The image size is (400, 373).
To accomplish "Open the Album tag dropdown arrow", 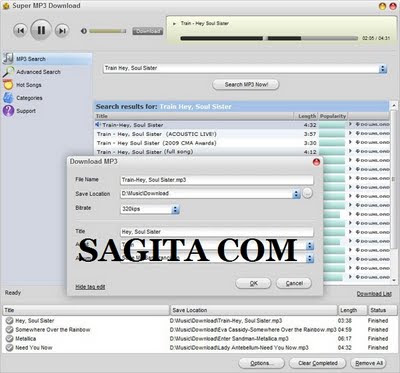I will tap(310, 258).
